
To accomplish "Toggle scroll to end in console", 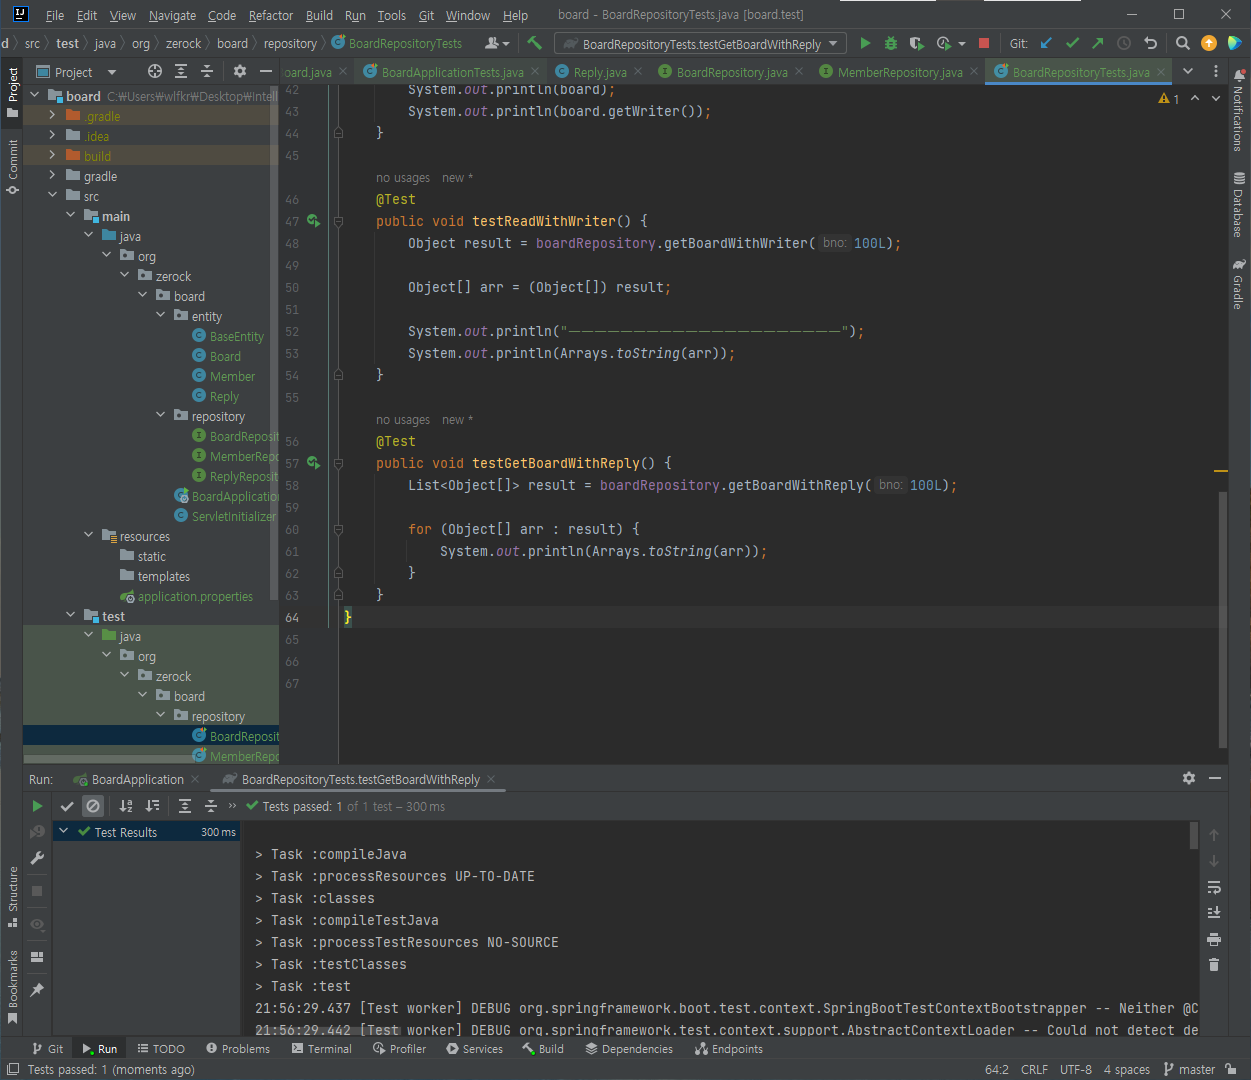I will coord(1214,912).
